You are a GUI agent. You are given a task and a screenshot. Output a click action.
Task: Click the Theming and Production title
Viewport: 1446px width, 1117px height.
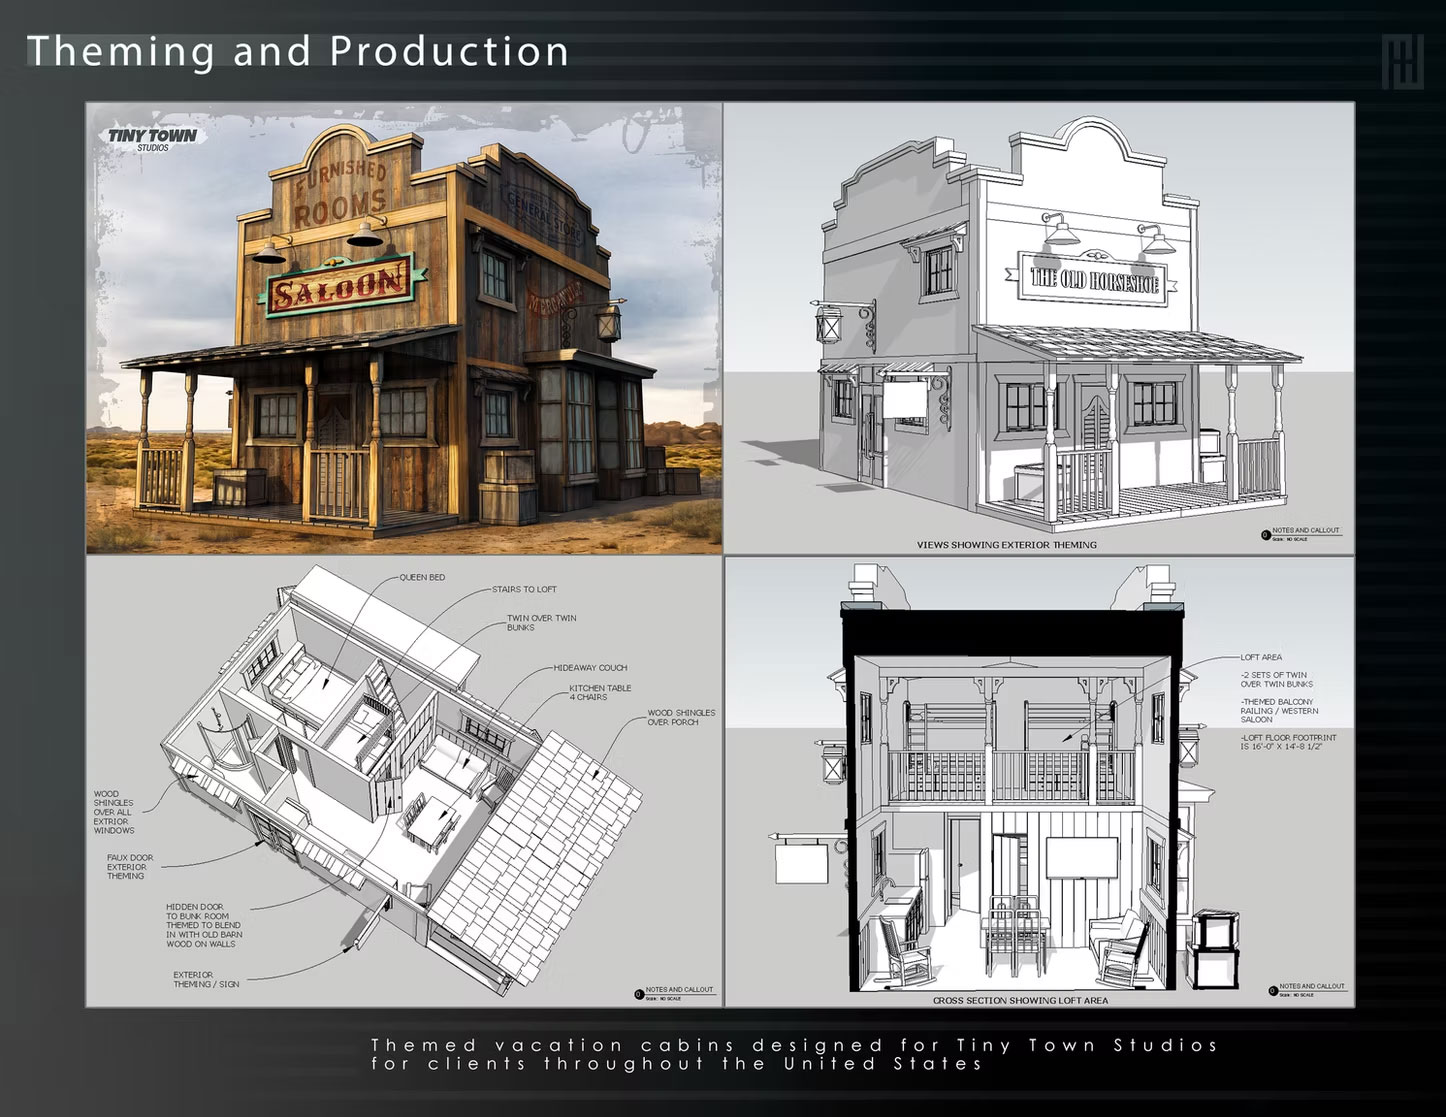click(297, 51)
